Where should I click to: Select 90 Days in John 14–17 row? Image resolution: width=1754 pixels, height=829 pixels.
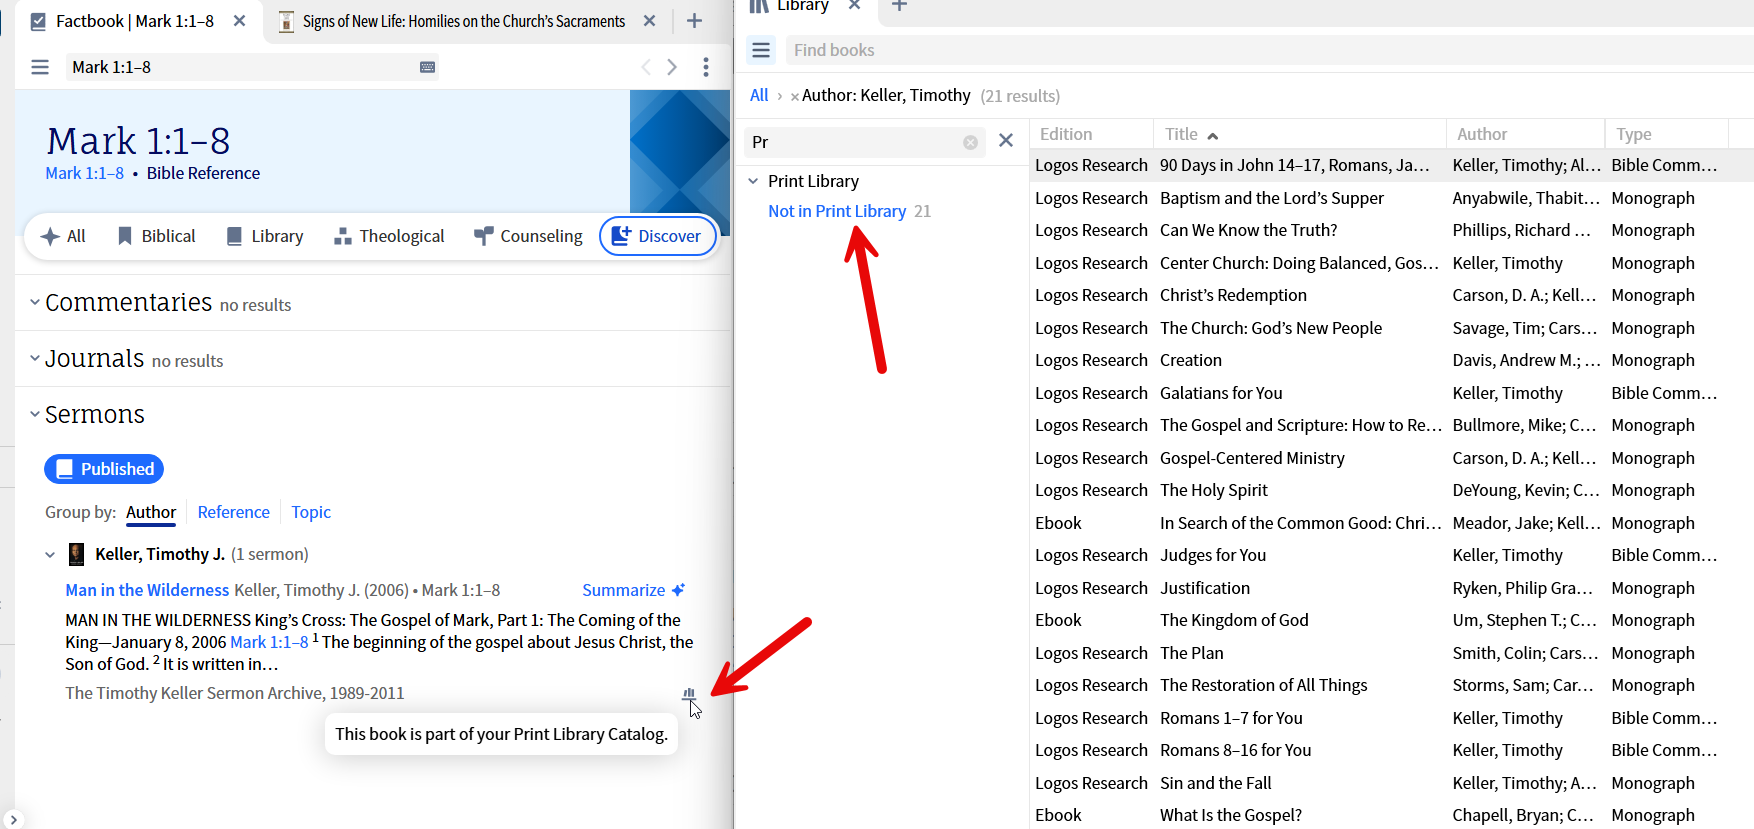pyautogui.click(x=1391, y=165)
